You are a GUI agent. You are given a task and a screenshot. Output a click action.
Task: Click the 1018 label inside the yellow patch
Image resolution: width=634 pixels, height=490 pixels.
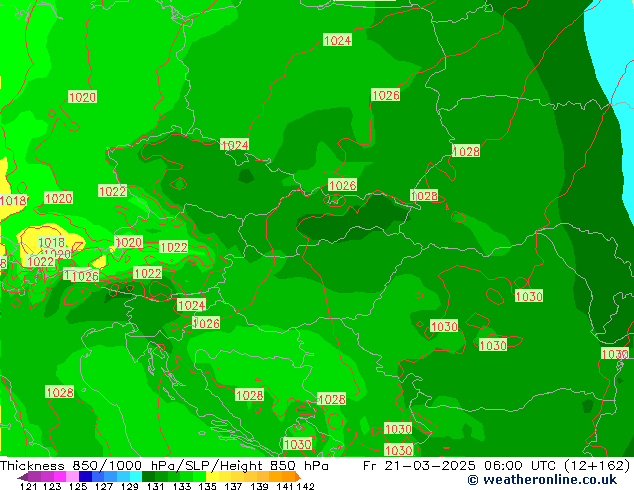pyautogui.click(x=51, y=242)
